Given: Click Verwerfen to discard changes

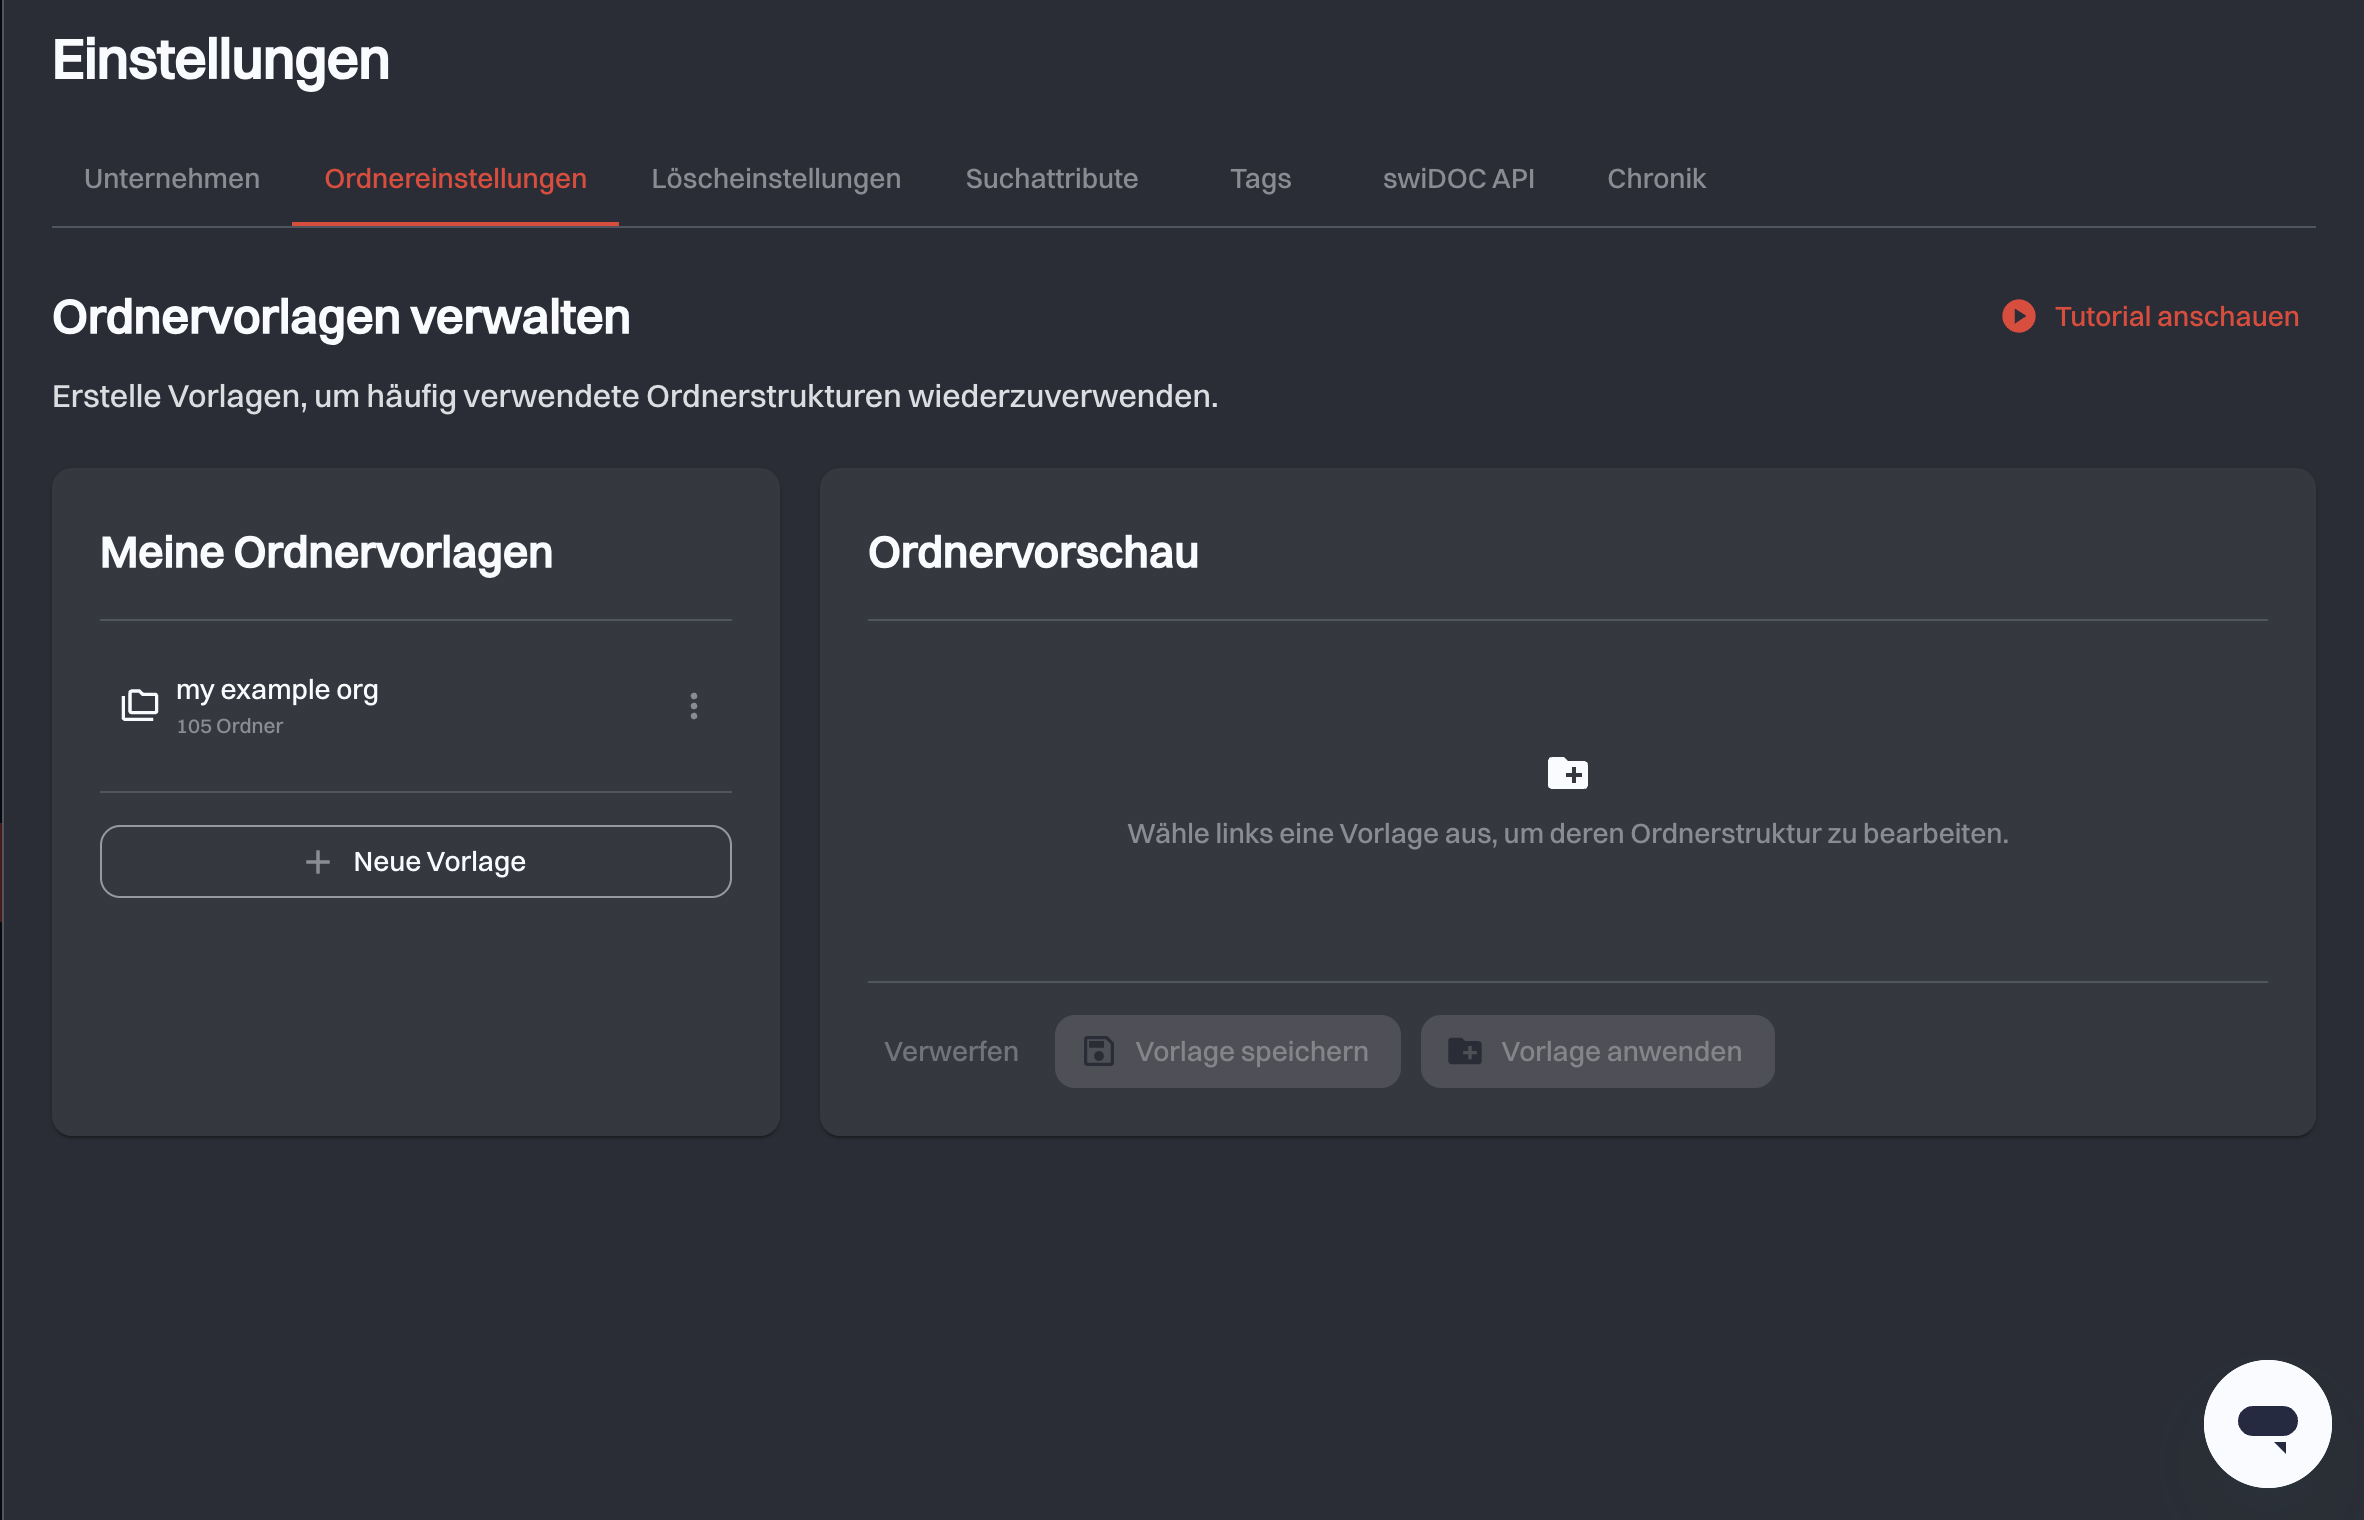Looking at the screenshot, I should [x=951, y=1051].
